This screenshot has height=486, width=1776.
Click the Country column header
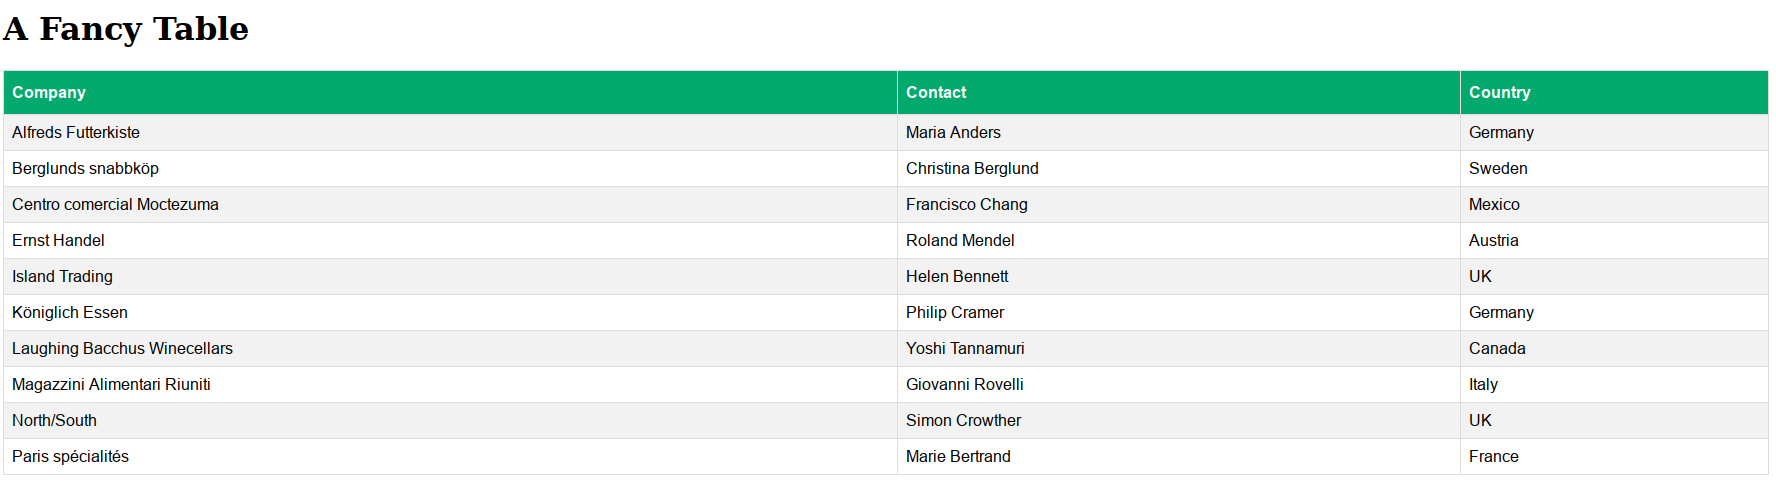click(x=1499, y=92)
